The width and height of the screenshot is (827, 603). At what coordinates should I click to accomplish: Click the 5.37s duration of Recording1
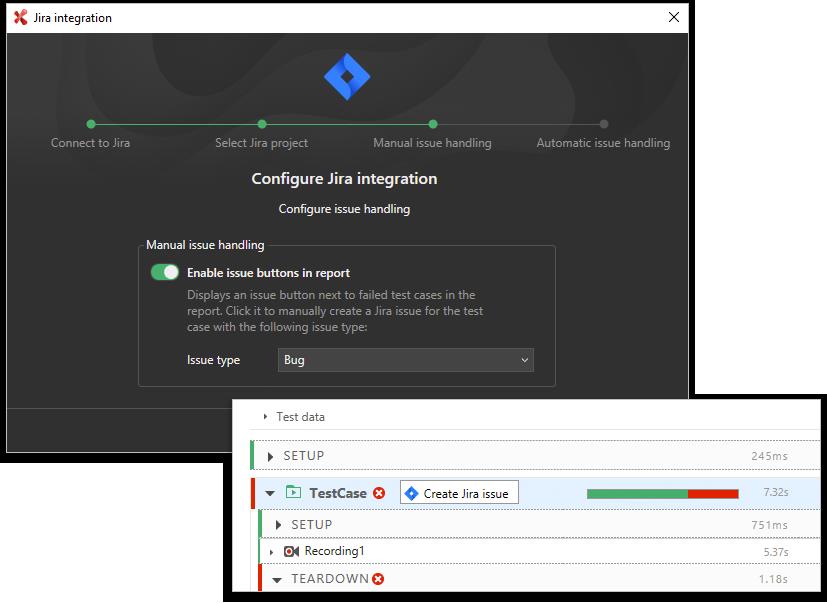(x=775, y=552)
